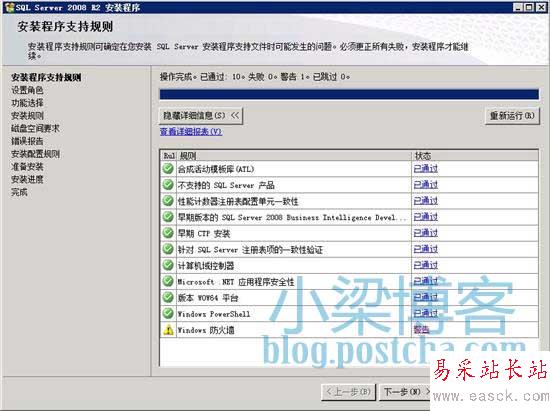Collapse details with 隐藏详细信息 button

click(x=201, y=116)
